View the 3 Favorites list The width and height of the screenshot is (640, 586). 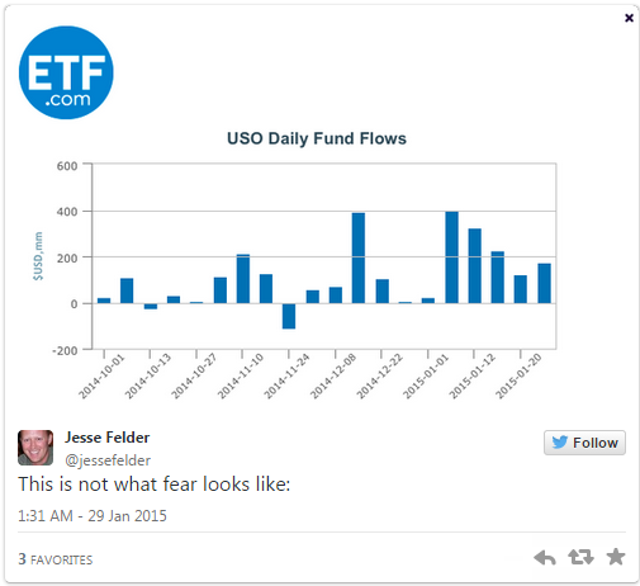55,559
